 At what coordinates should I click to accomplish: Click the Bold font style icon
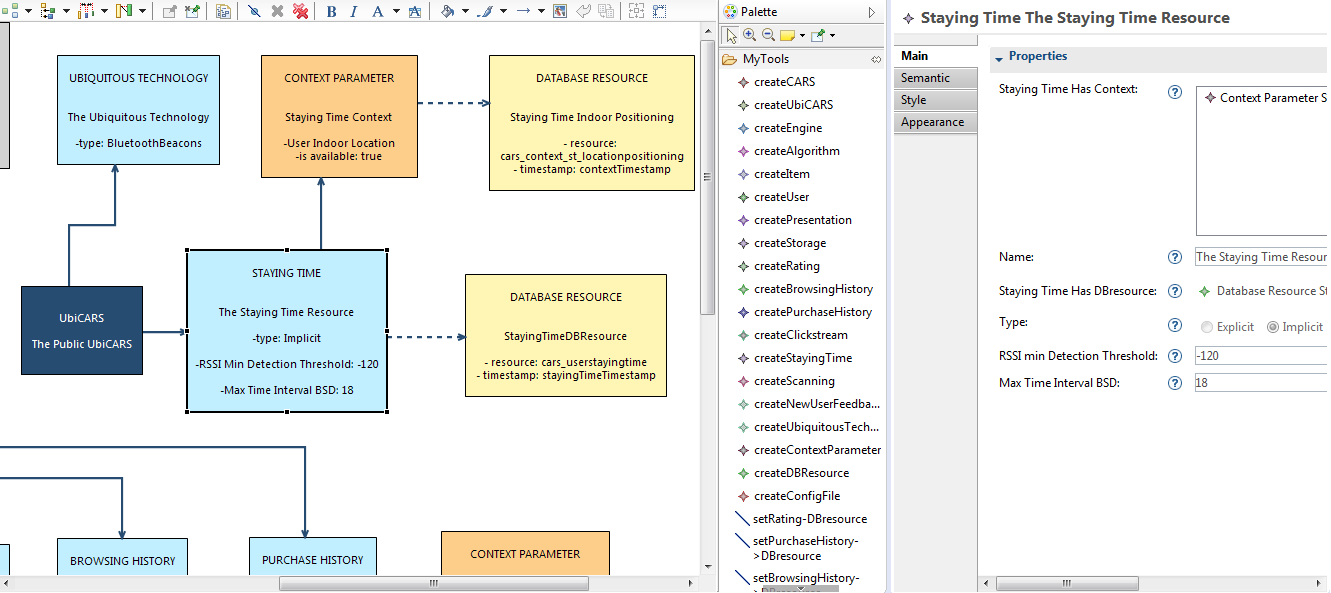[x=331, y=11]
